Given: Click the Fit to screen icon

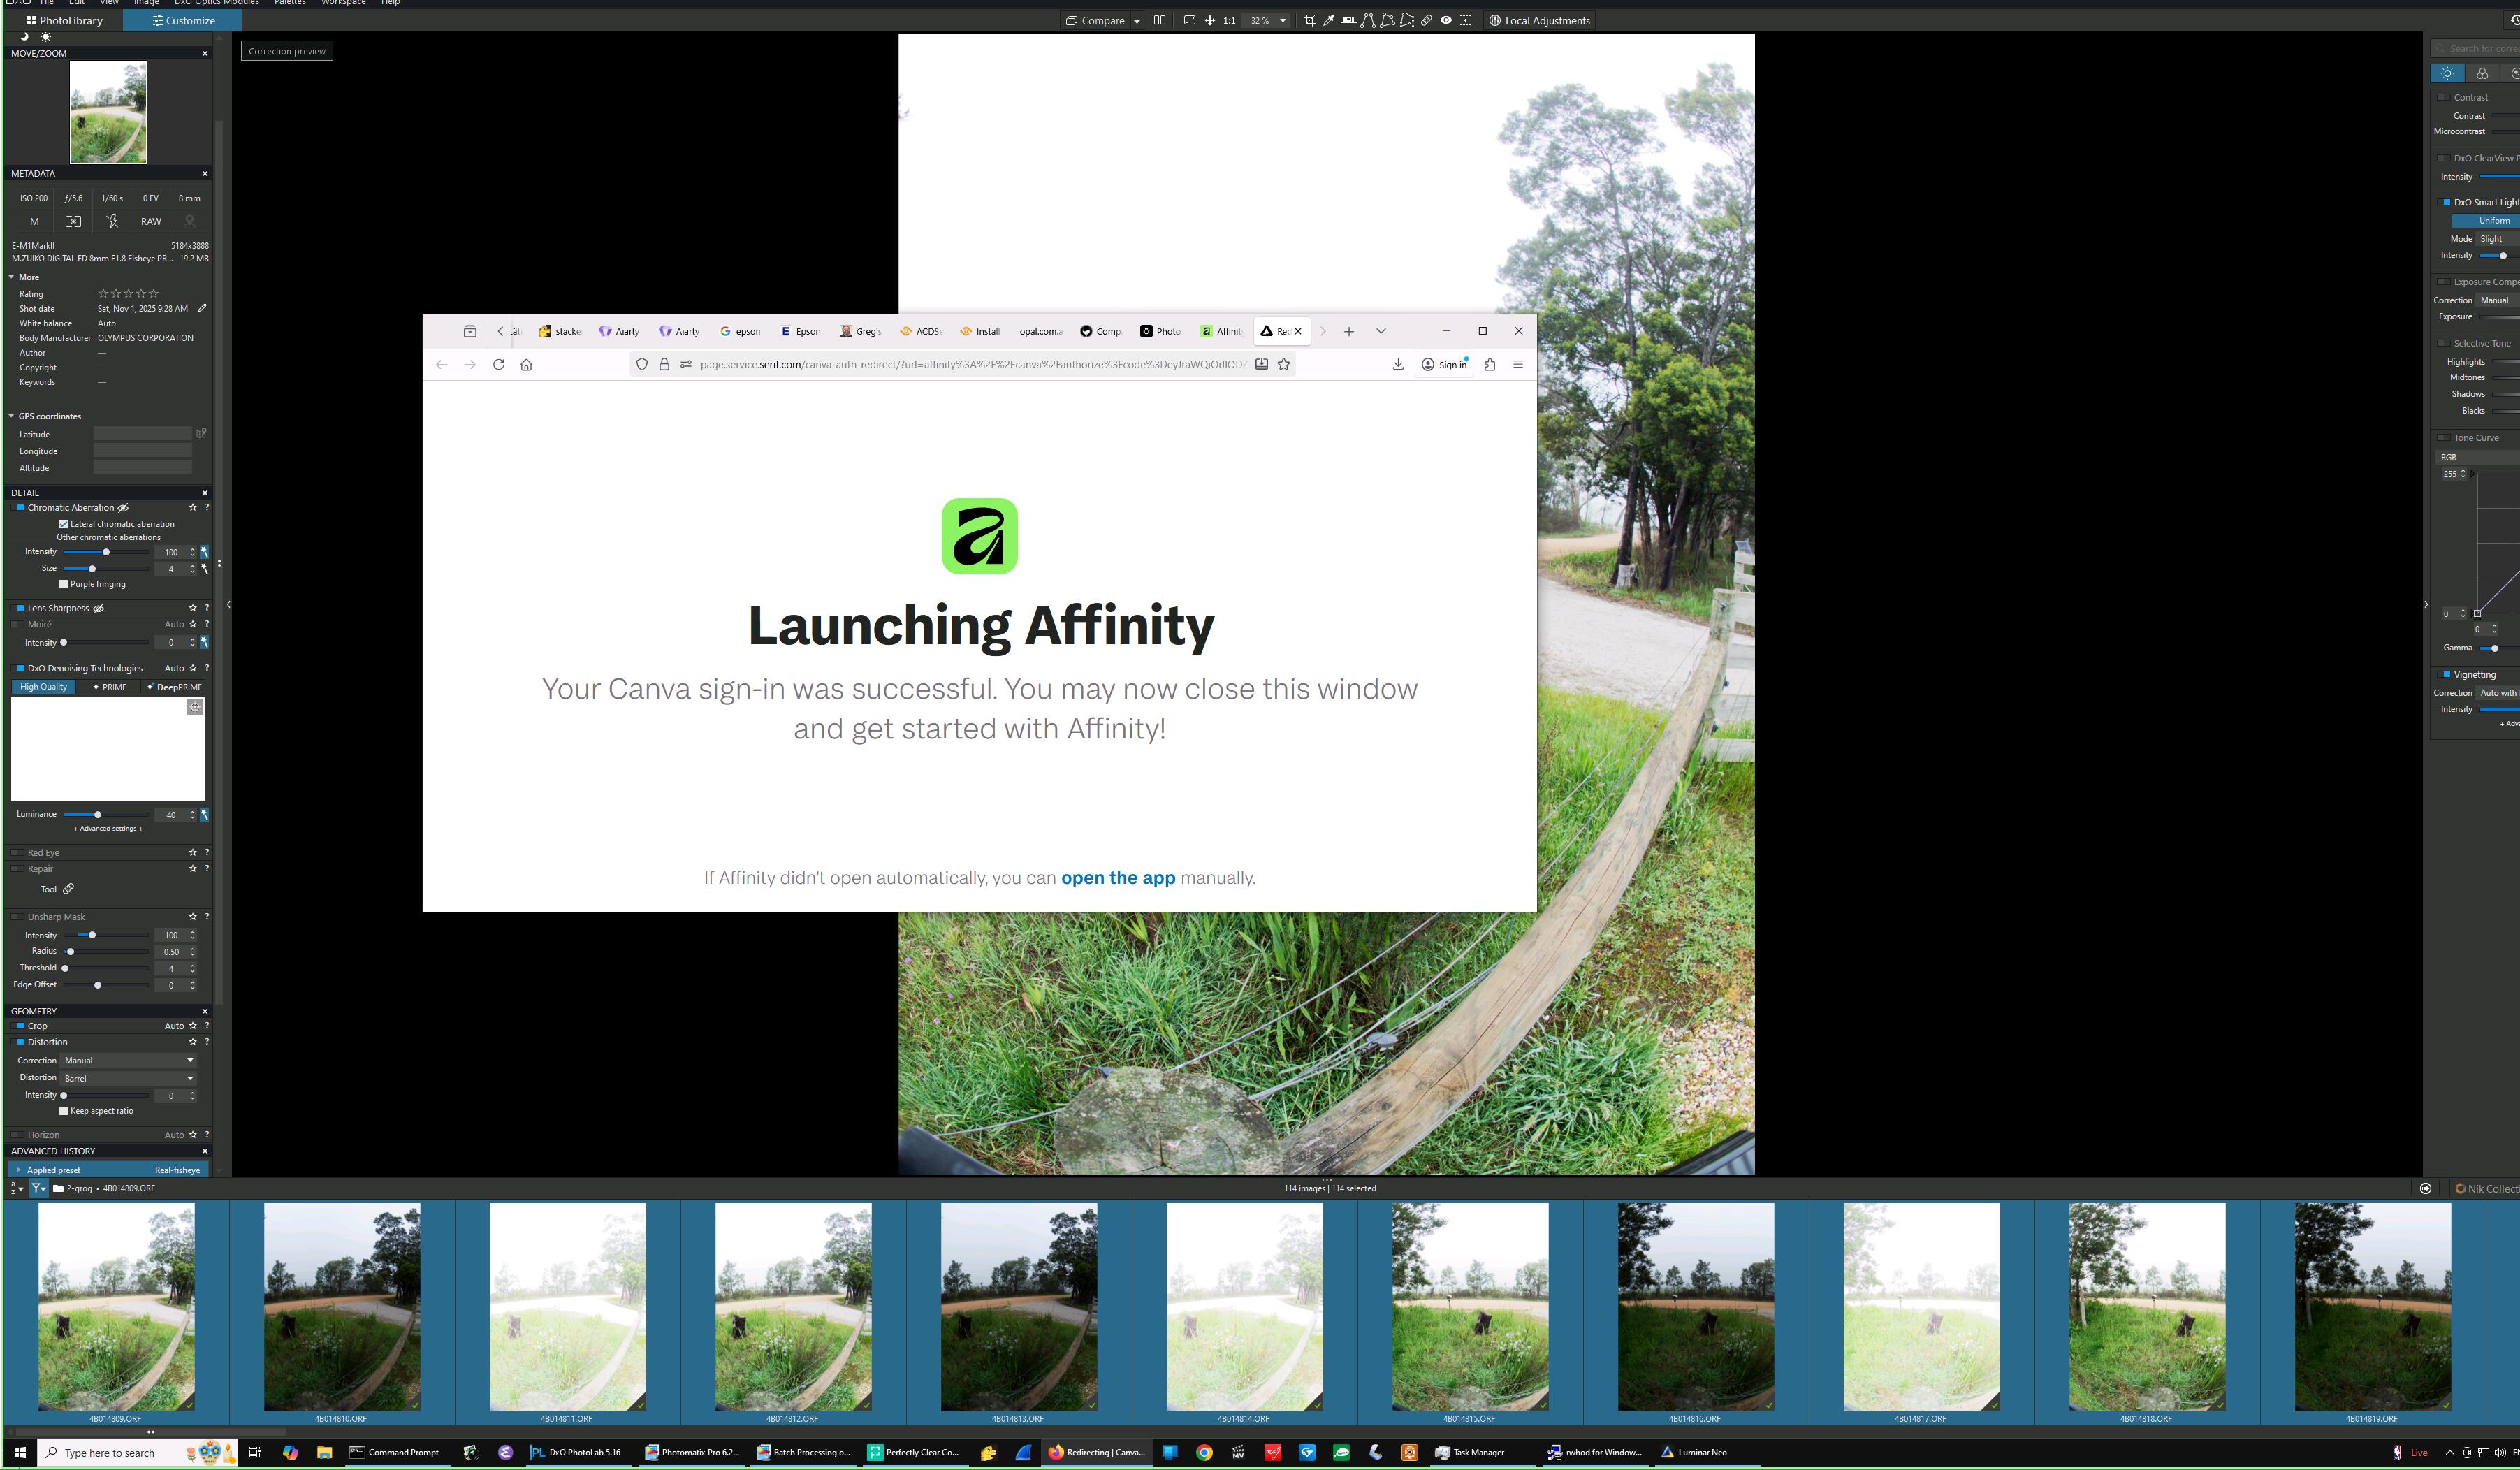Looking at the screenshot, I should pyautogui.click(x=1190, y=20).
